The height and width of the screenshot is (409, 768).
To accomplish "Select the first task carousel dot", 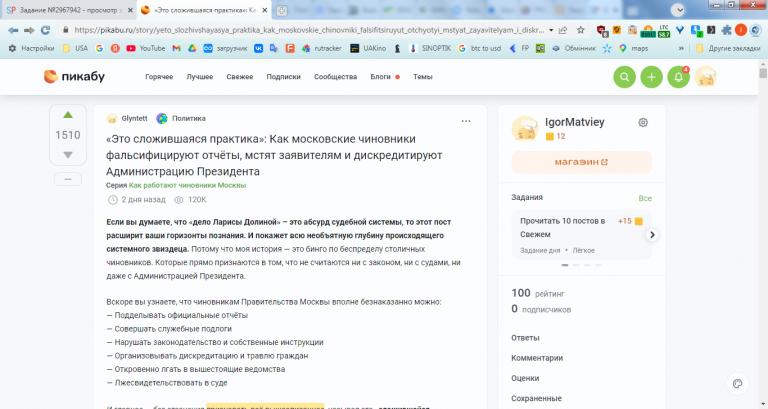I will point(565,265).
